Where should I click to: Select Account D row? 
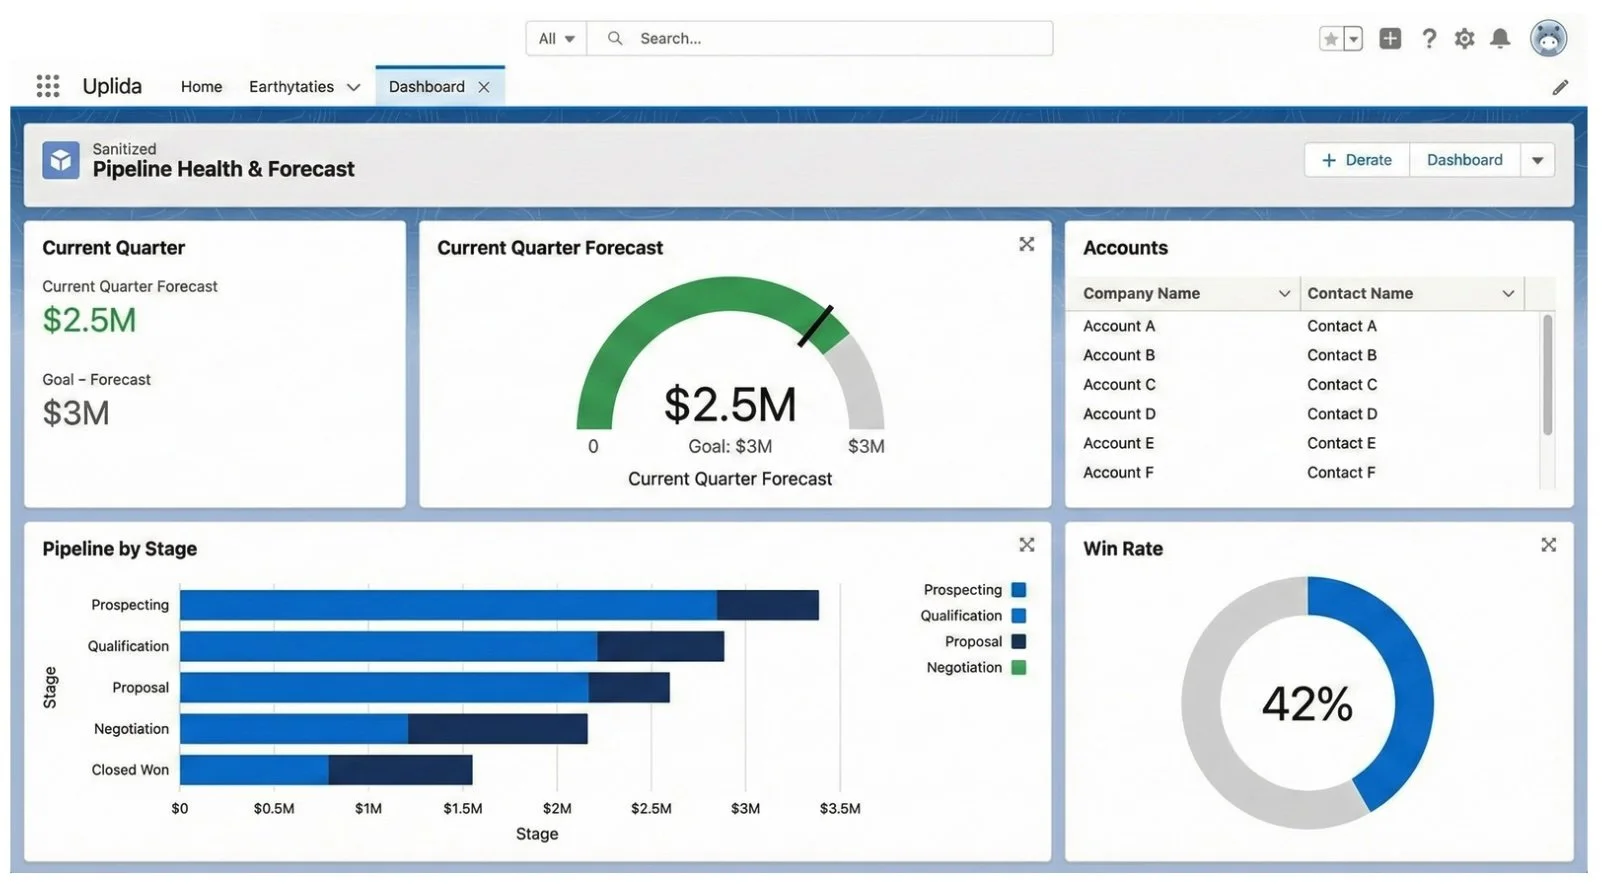tap(1119, 414)
